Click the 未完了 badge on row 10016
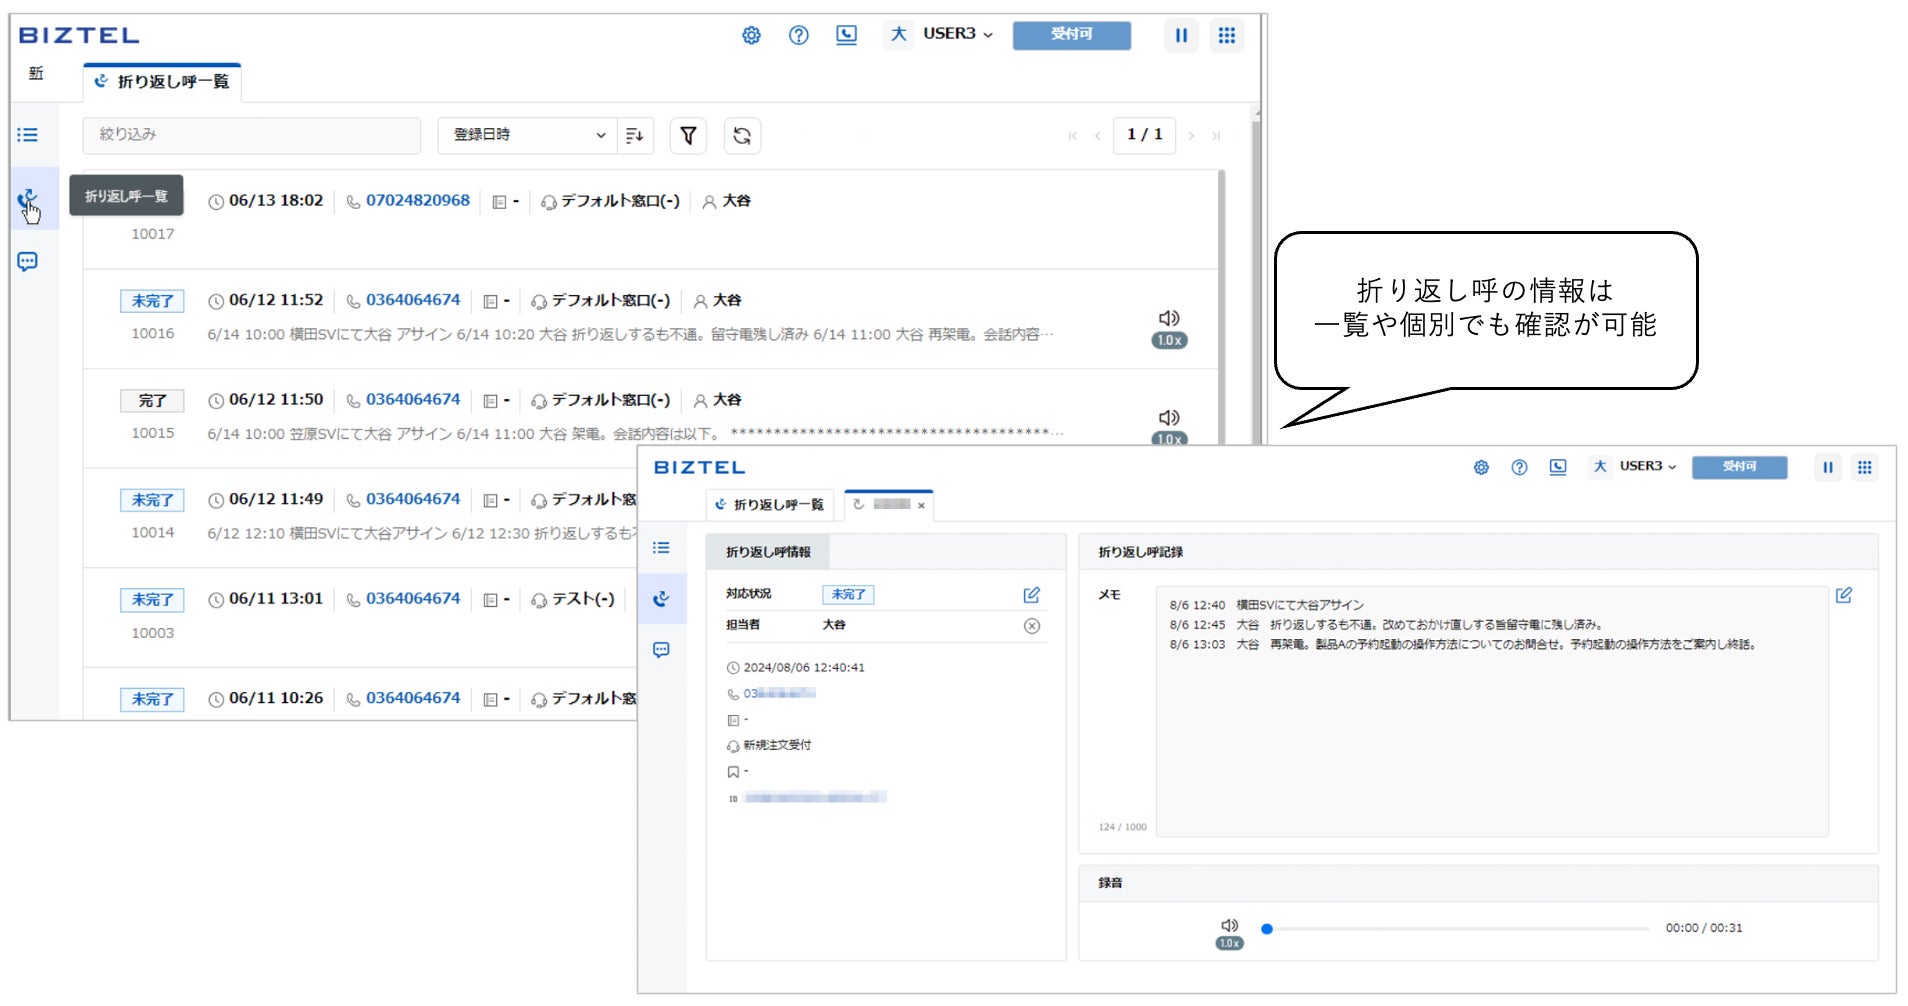The height and width of the screenshot is (1006, 1908). pyautogui.click(x=153, y=301)
